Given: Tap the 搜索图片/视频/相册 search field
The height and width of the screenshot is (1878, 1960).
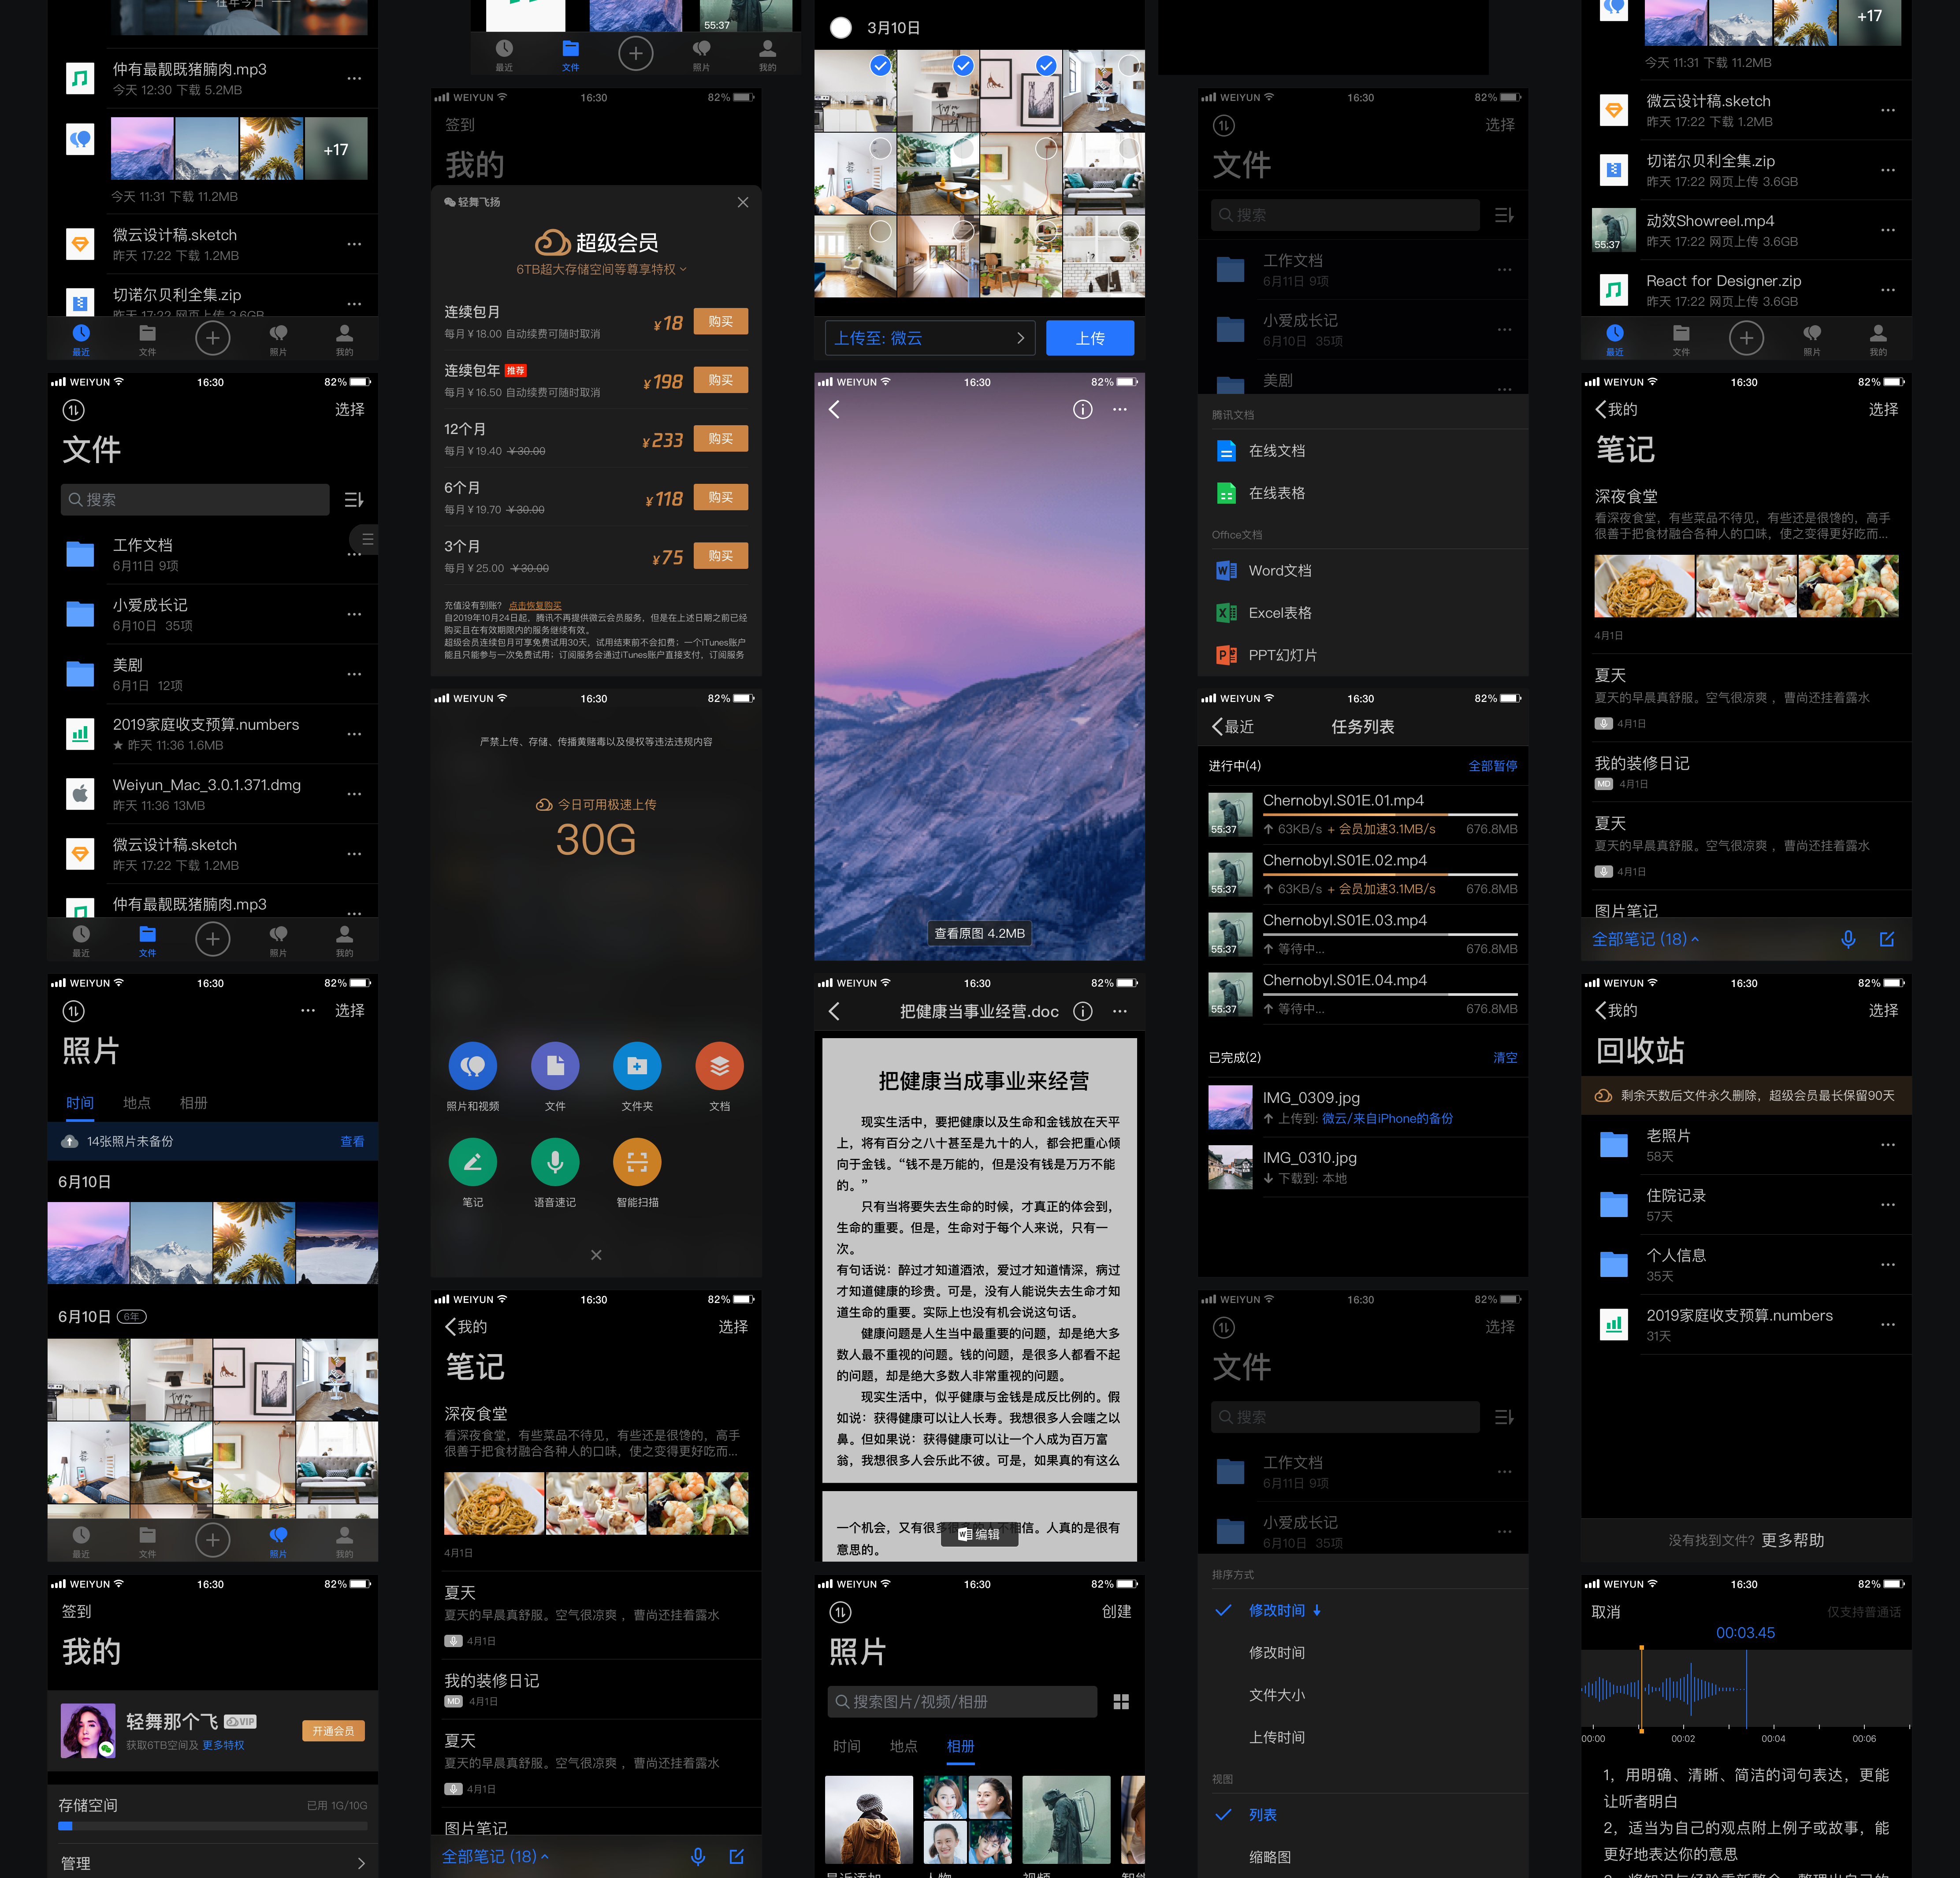Looking at the screenshot, I should [962, 1702].
